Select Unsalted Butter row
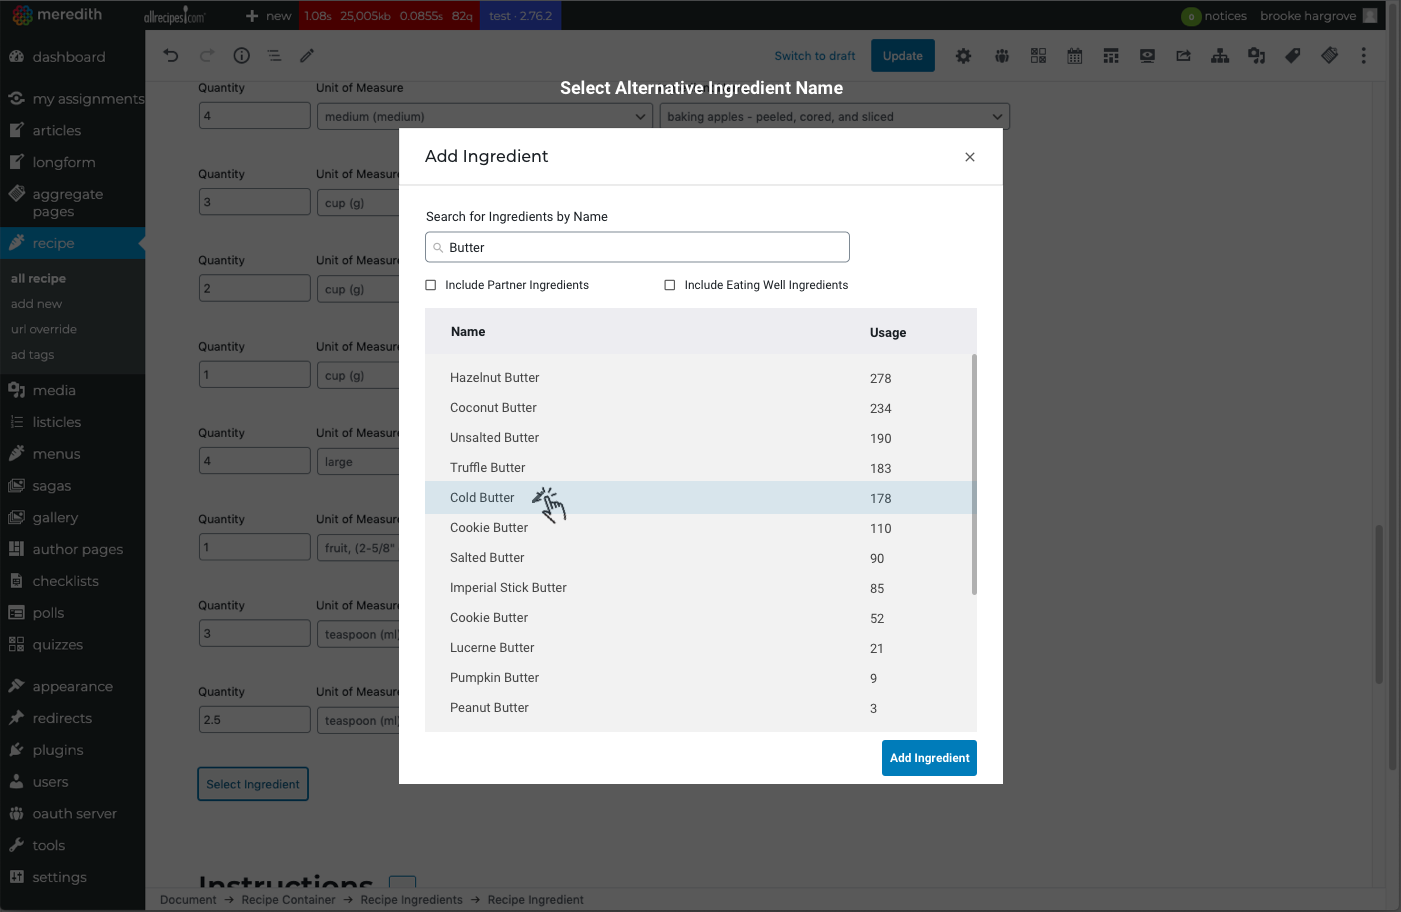 700,438
